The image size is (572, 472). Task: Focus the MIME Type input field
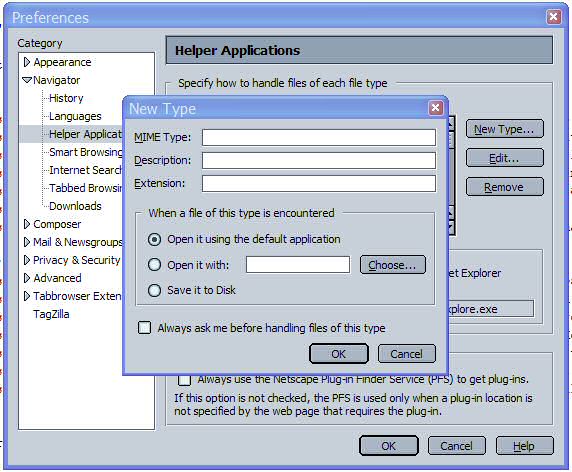point(319,138)
